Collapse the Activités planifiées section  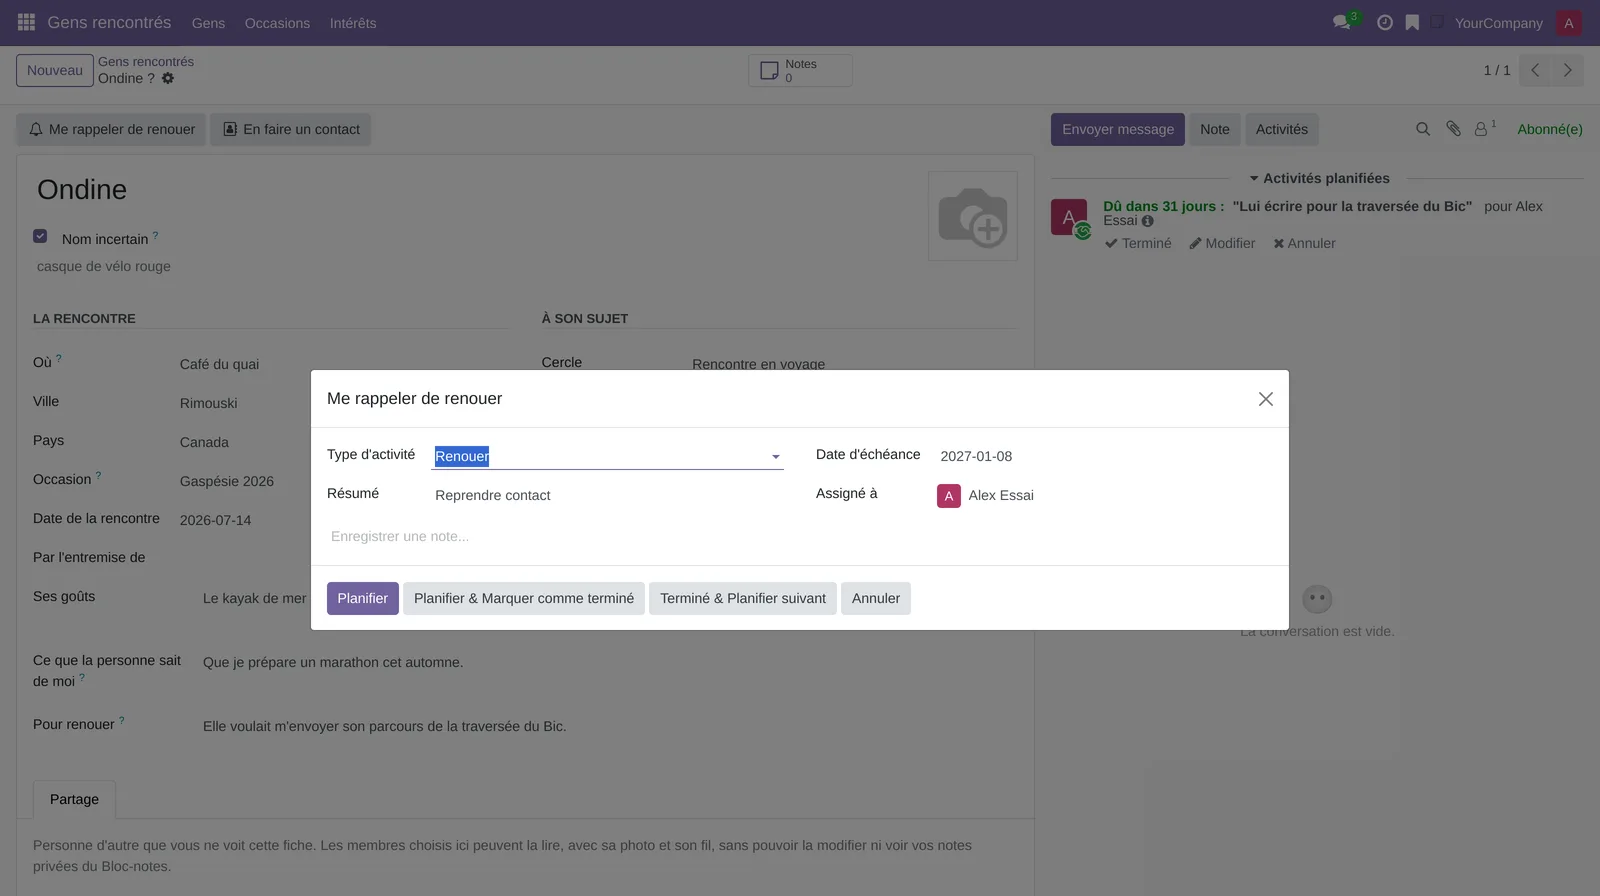click(1319, 178)
